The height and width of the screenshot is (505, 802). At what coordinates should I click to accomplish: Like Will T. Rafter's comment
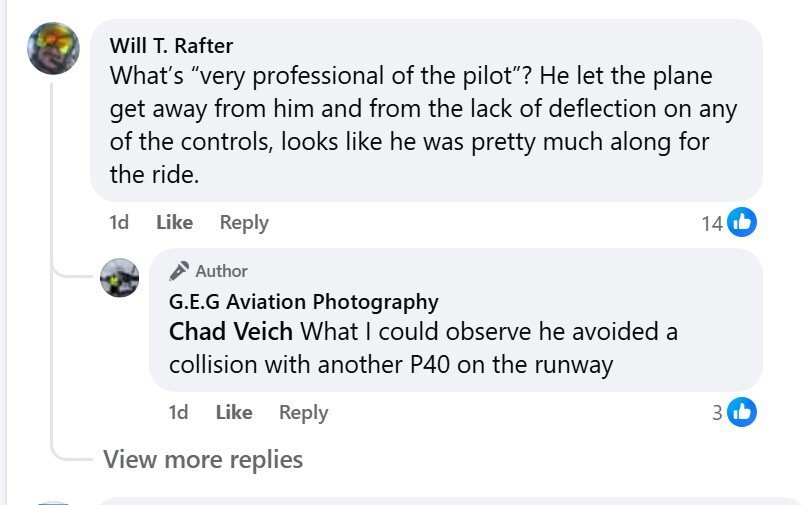[x=174, y=222]
